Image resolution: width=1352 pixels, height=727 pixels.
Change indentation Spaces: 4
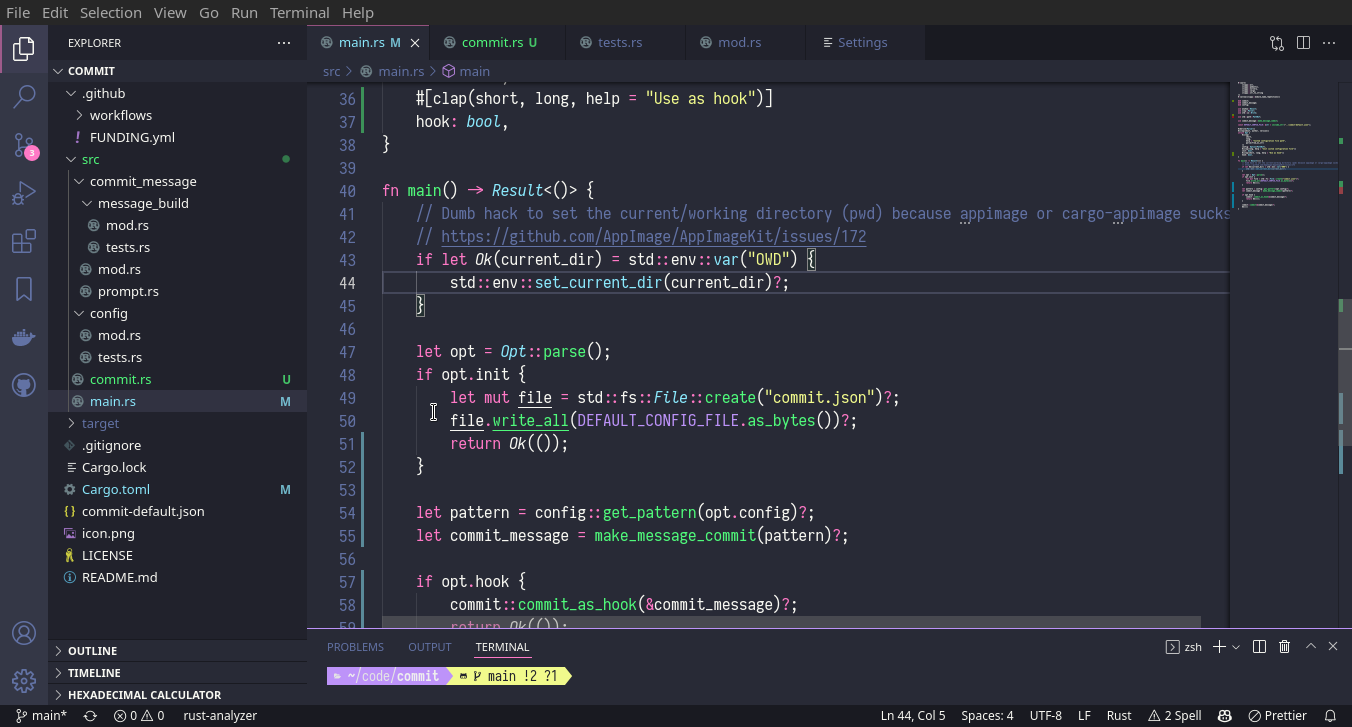(987, 715)
